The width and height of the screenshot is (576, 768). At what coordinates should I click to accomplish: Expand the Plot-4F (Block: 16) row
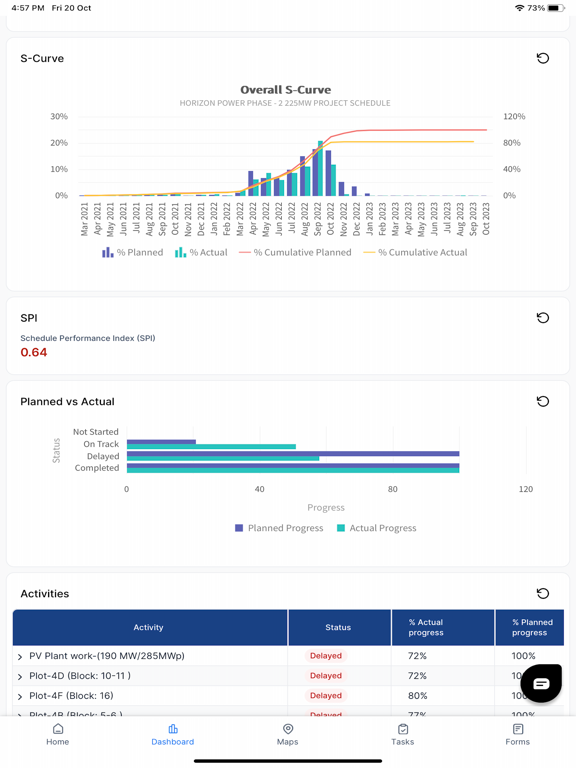click(x=20, y=696)
